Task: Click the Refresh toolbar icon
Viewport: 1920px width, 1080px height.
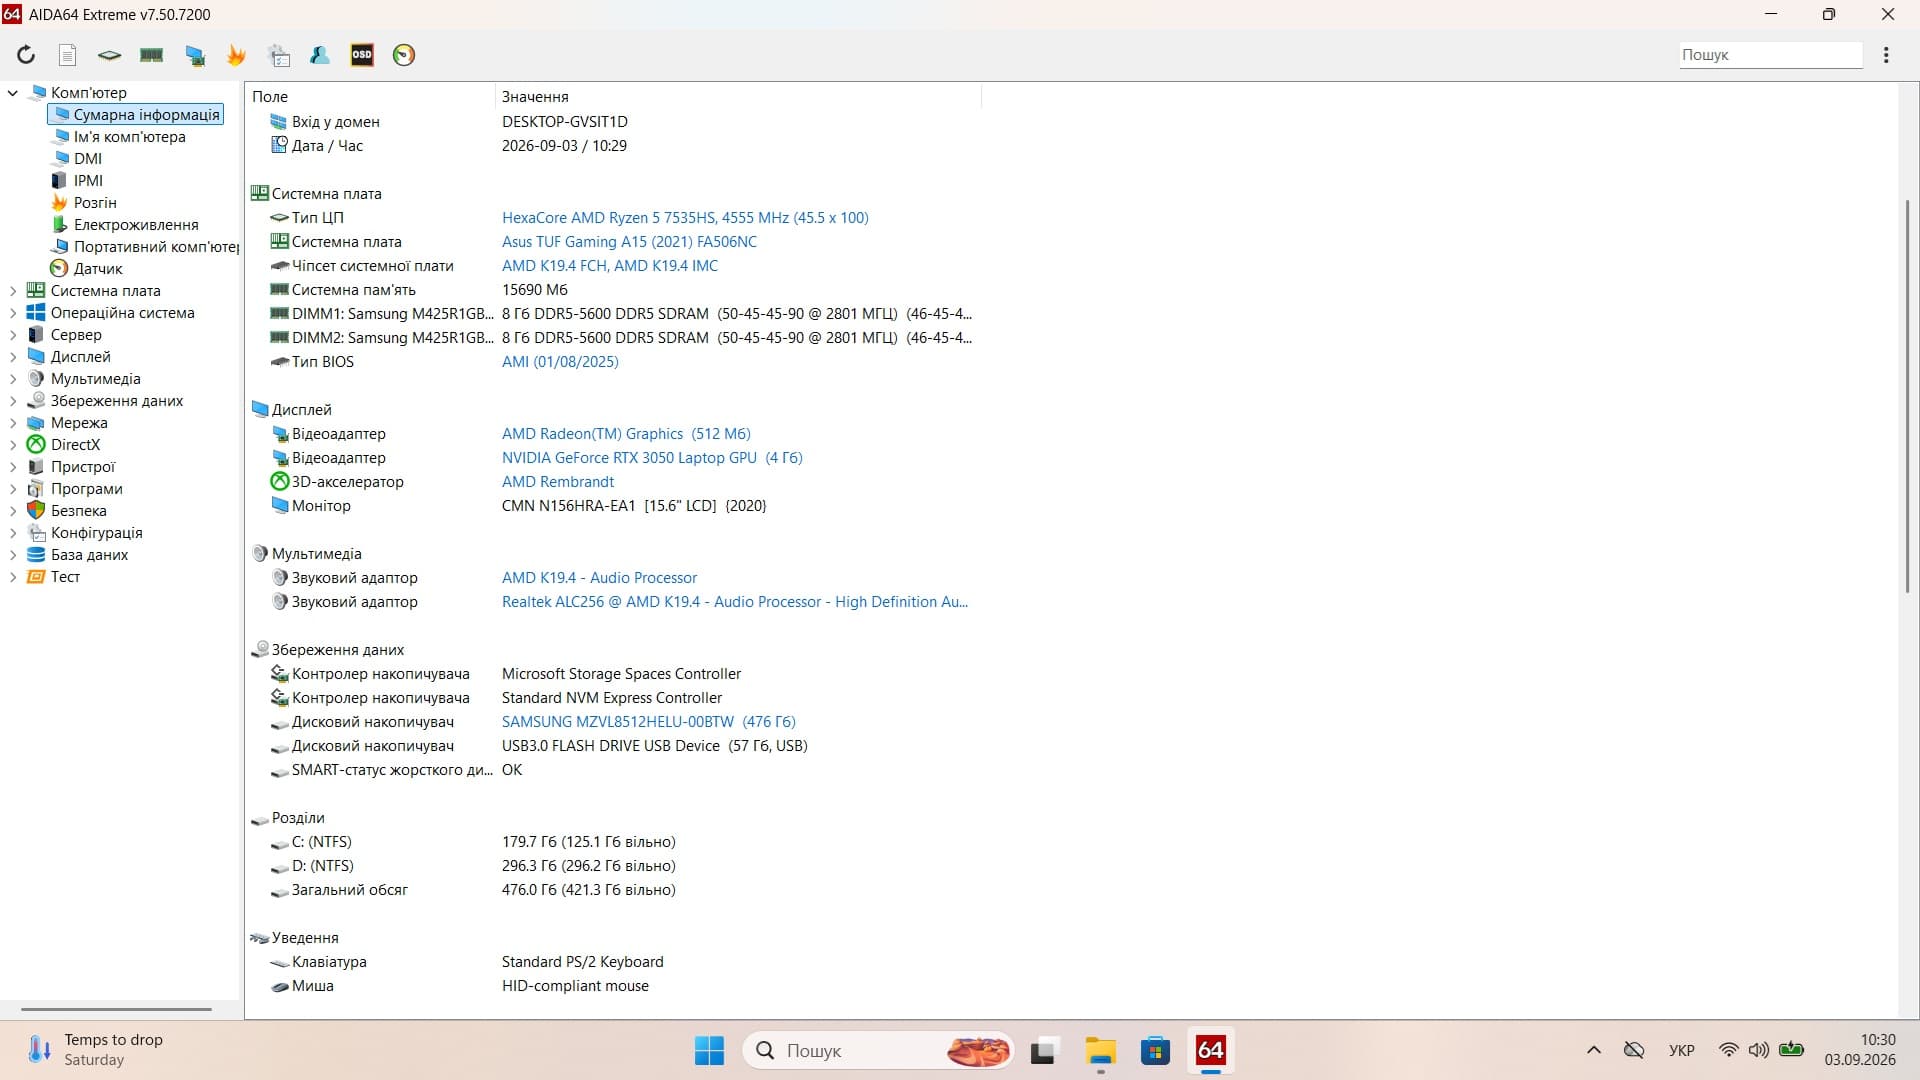Action: (x=26, y=55)
